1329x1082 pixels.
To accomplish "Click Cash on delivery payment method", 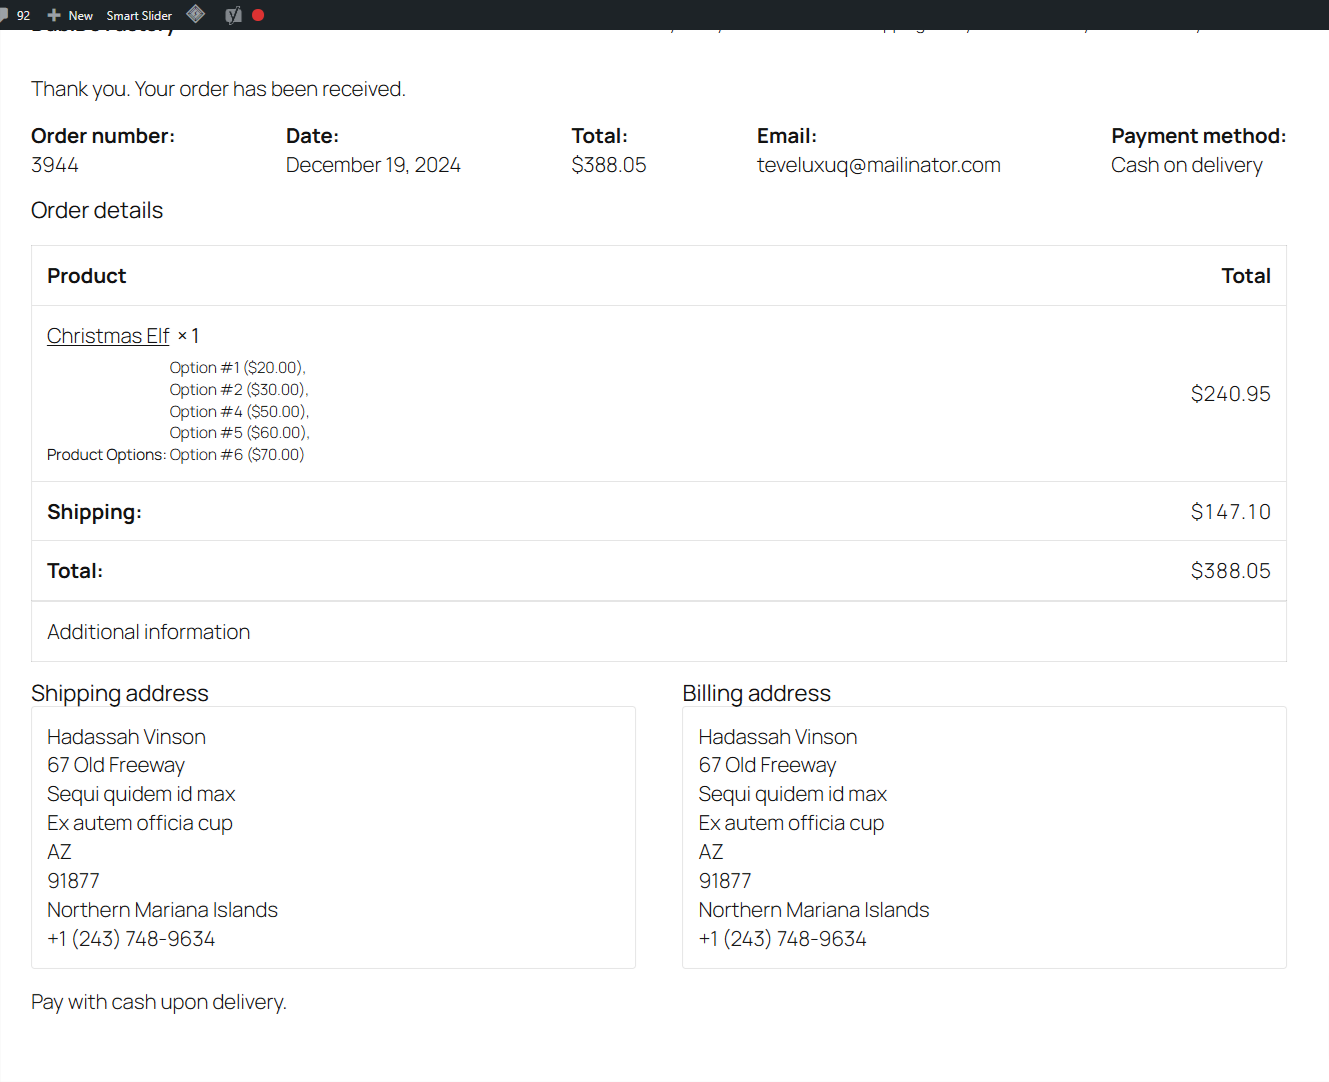I will coord(1187,165).
